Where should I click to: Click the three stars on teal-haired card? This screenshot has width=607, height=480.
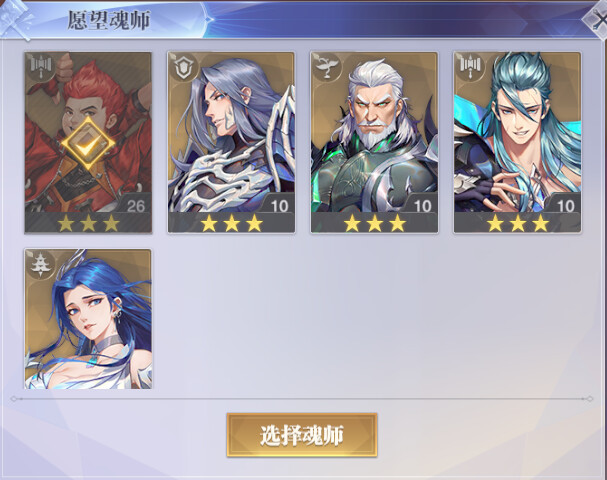pos(518,223)
